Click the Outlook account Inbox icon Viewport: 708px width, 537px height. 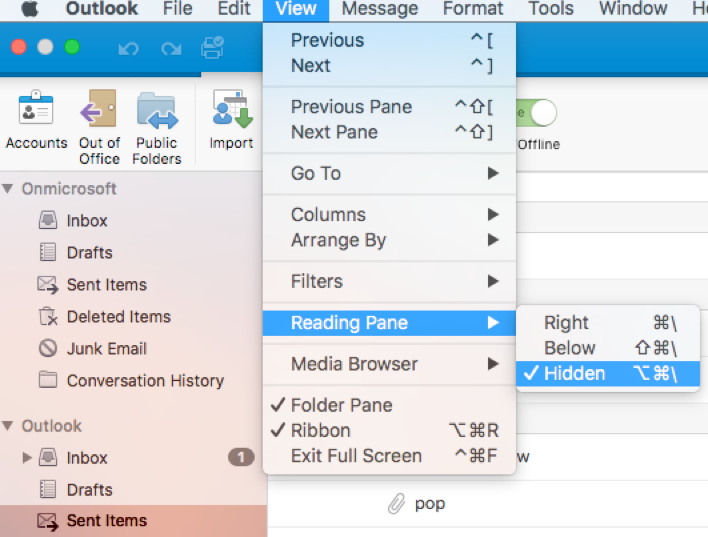pos(48,457)
